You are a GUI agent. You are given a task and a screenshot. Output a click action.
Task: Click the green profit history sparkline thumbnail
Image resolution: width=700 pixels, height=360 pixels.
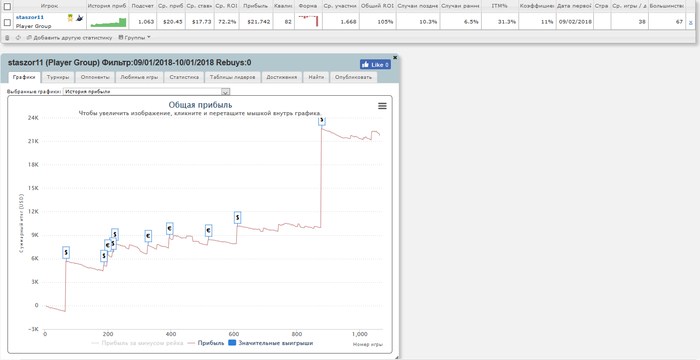coord(108,22)
